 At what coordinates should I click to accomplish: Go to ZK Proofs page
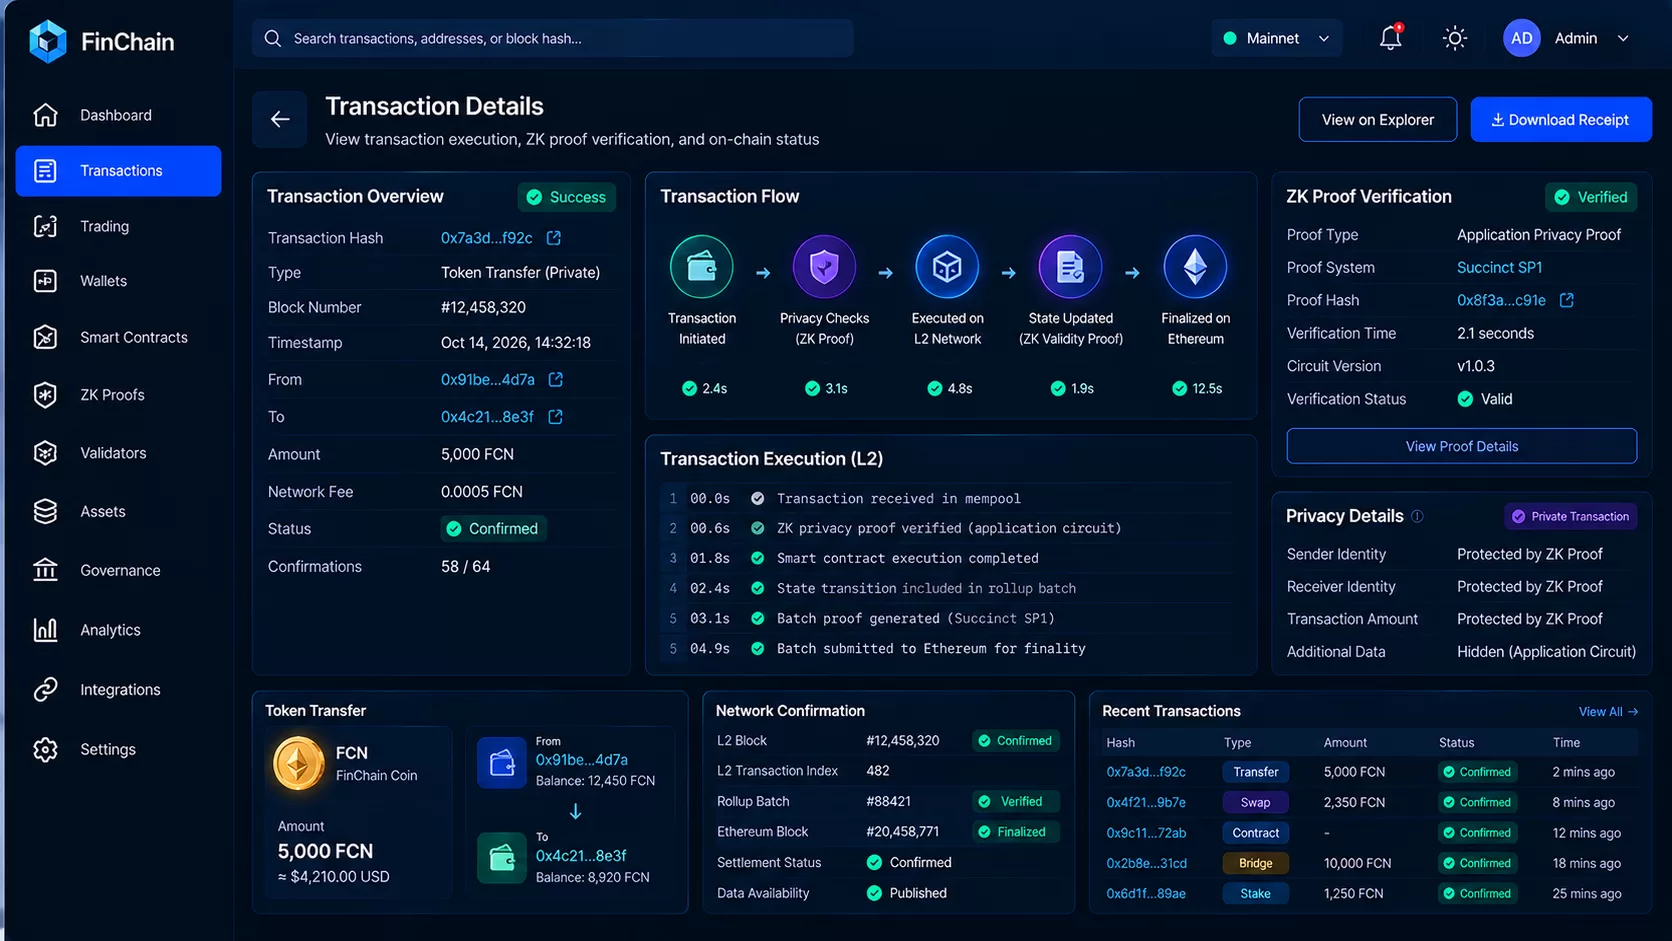pyautogui.click(x=118, y=395)
